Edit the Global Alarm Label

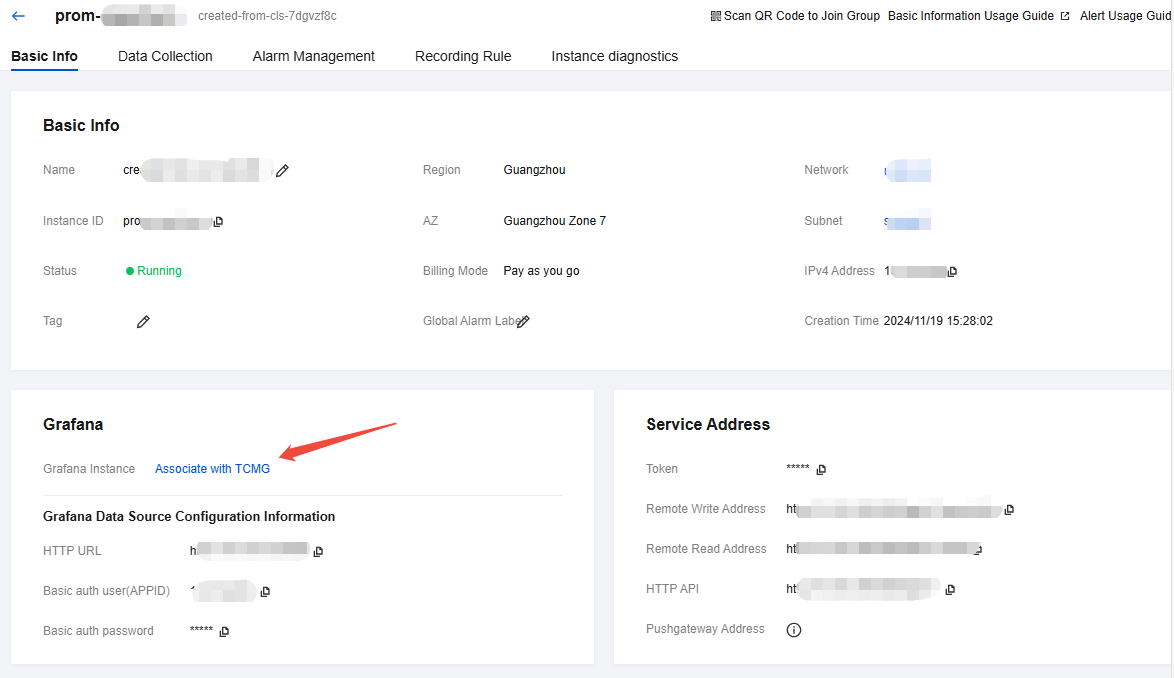[523, 322]
